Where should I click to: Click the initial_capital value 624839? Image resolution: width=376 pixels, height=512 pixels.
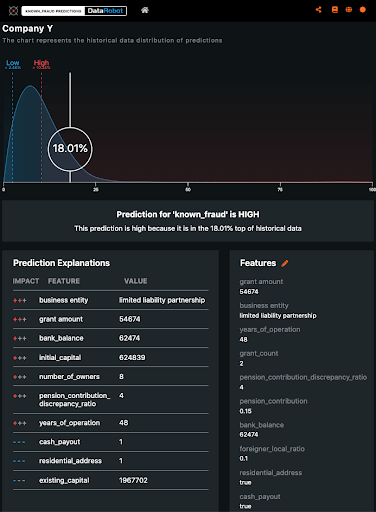coord(132,358)
